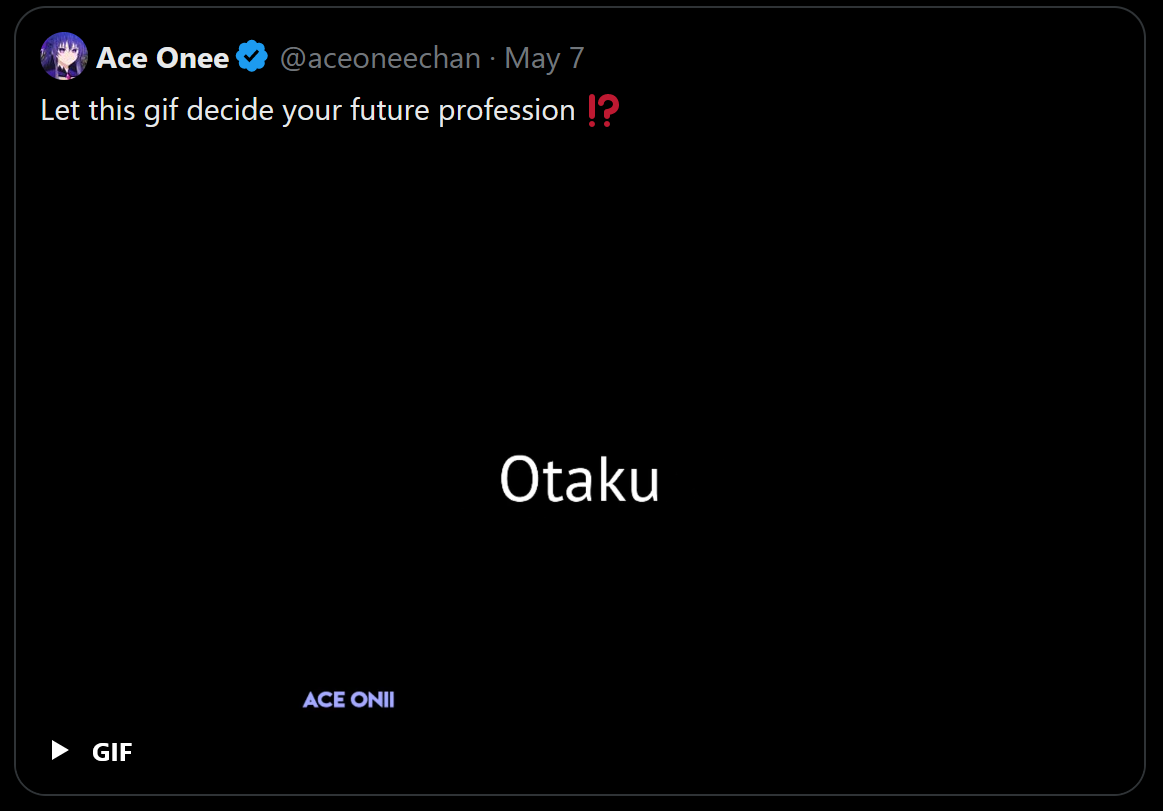The width and height of the screenshot is (1163, 811).
Task: Click the white GIF label badge
Action: (x=112, y=752)
